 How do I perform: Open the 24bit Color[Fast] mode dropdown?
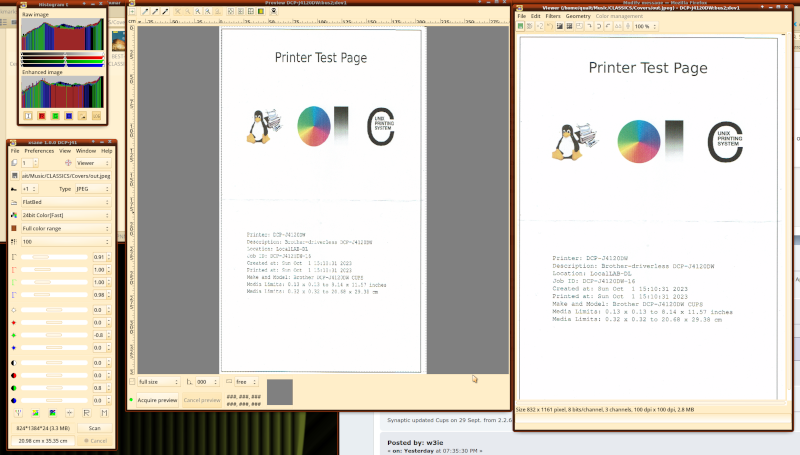click(65, 214)
